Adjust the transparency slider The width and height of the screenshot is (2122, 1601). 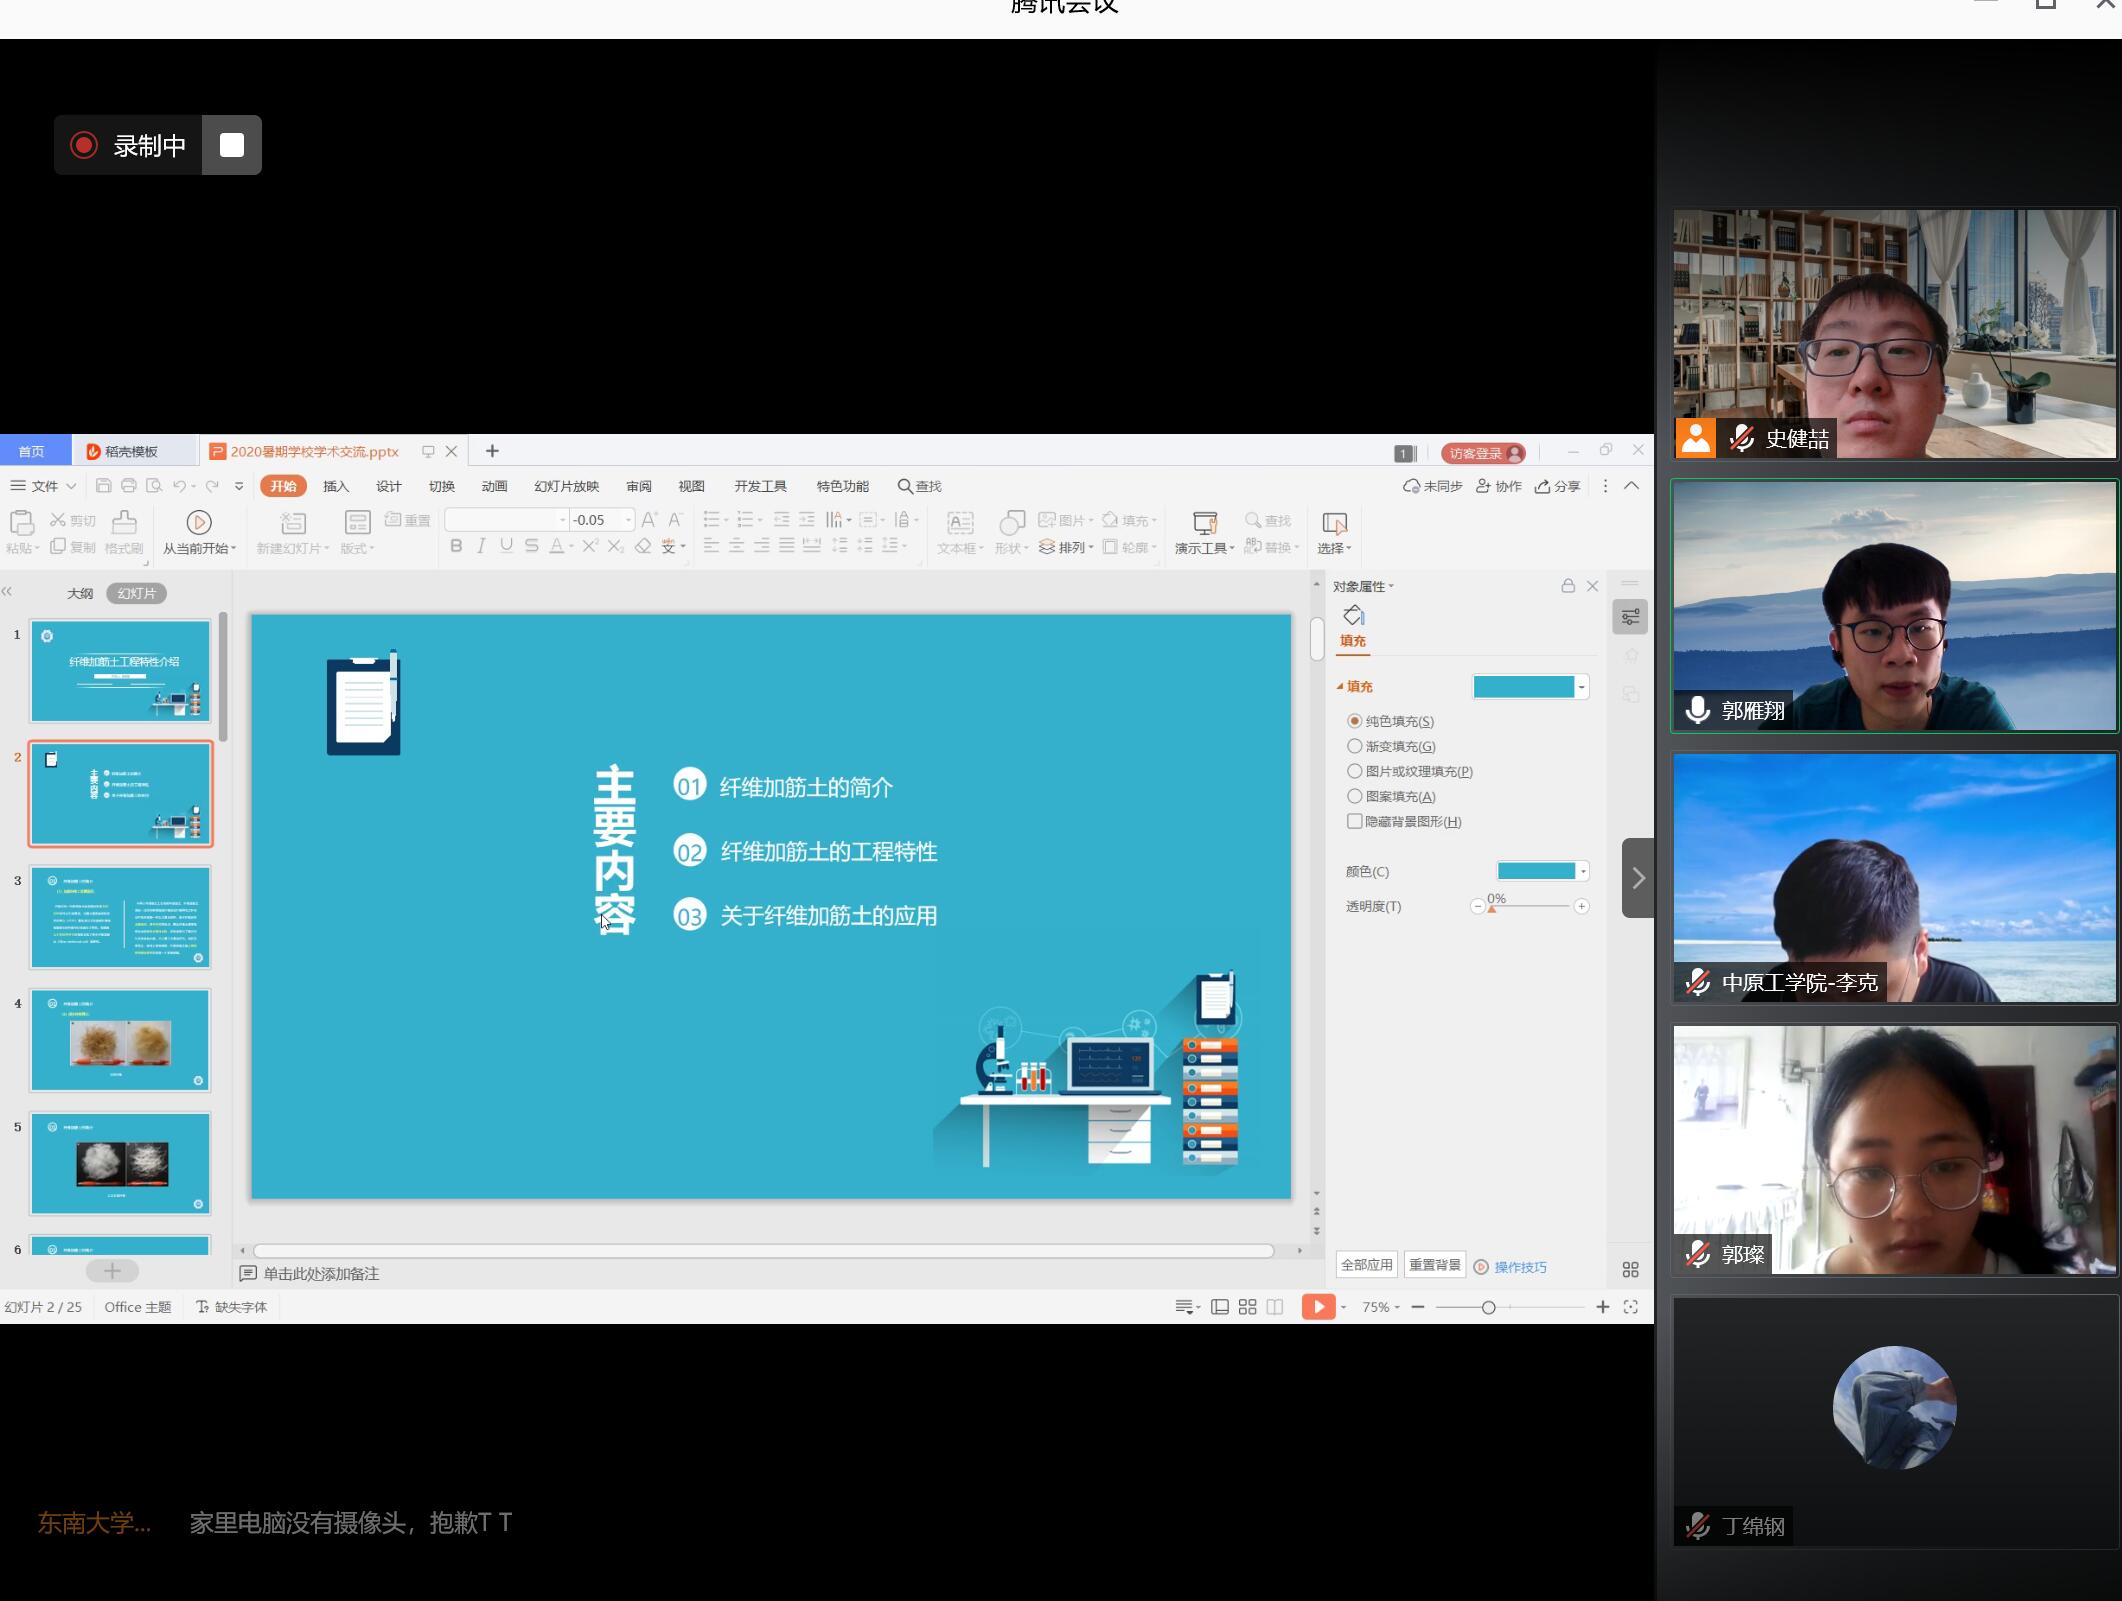(1492, 907)
